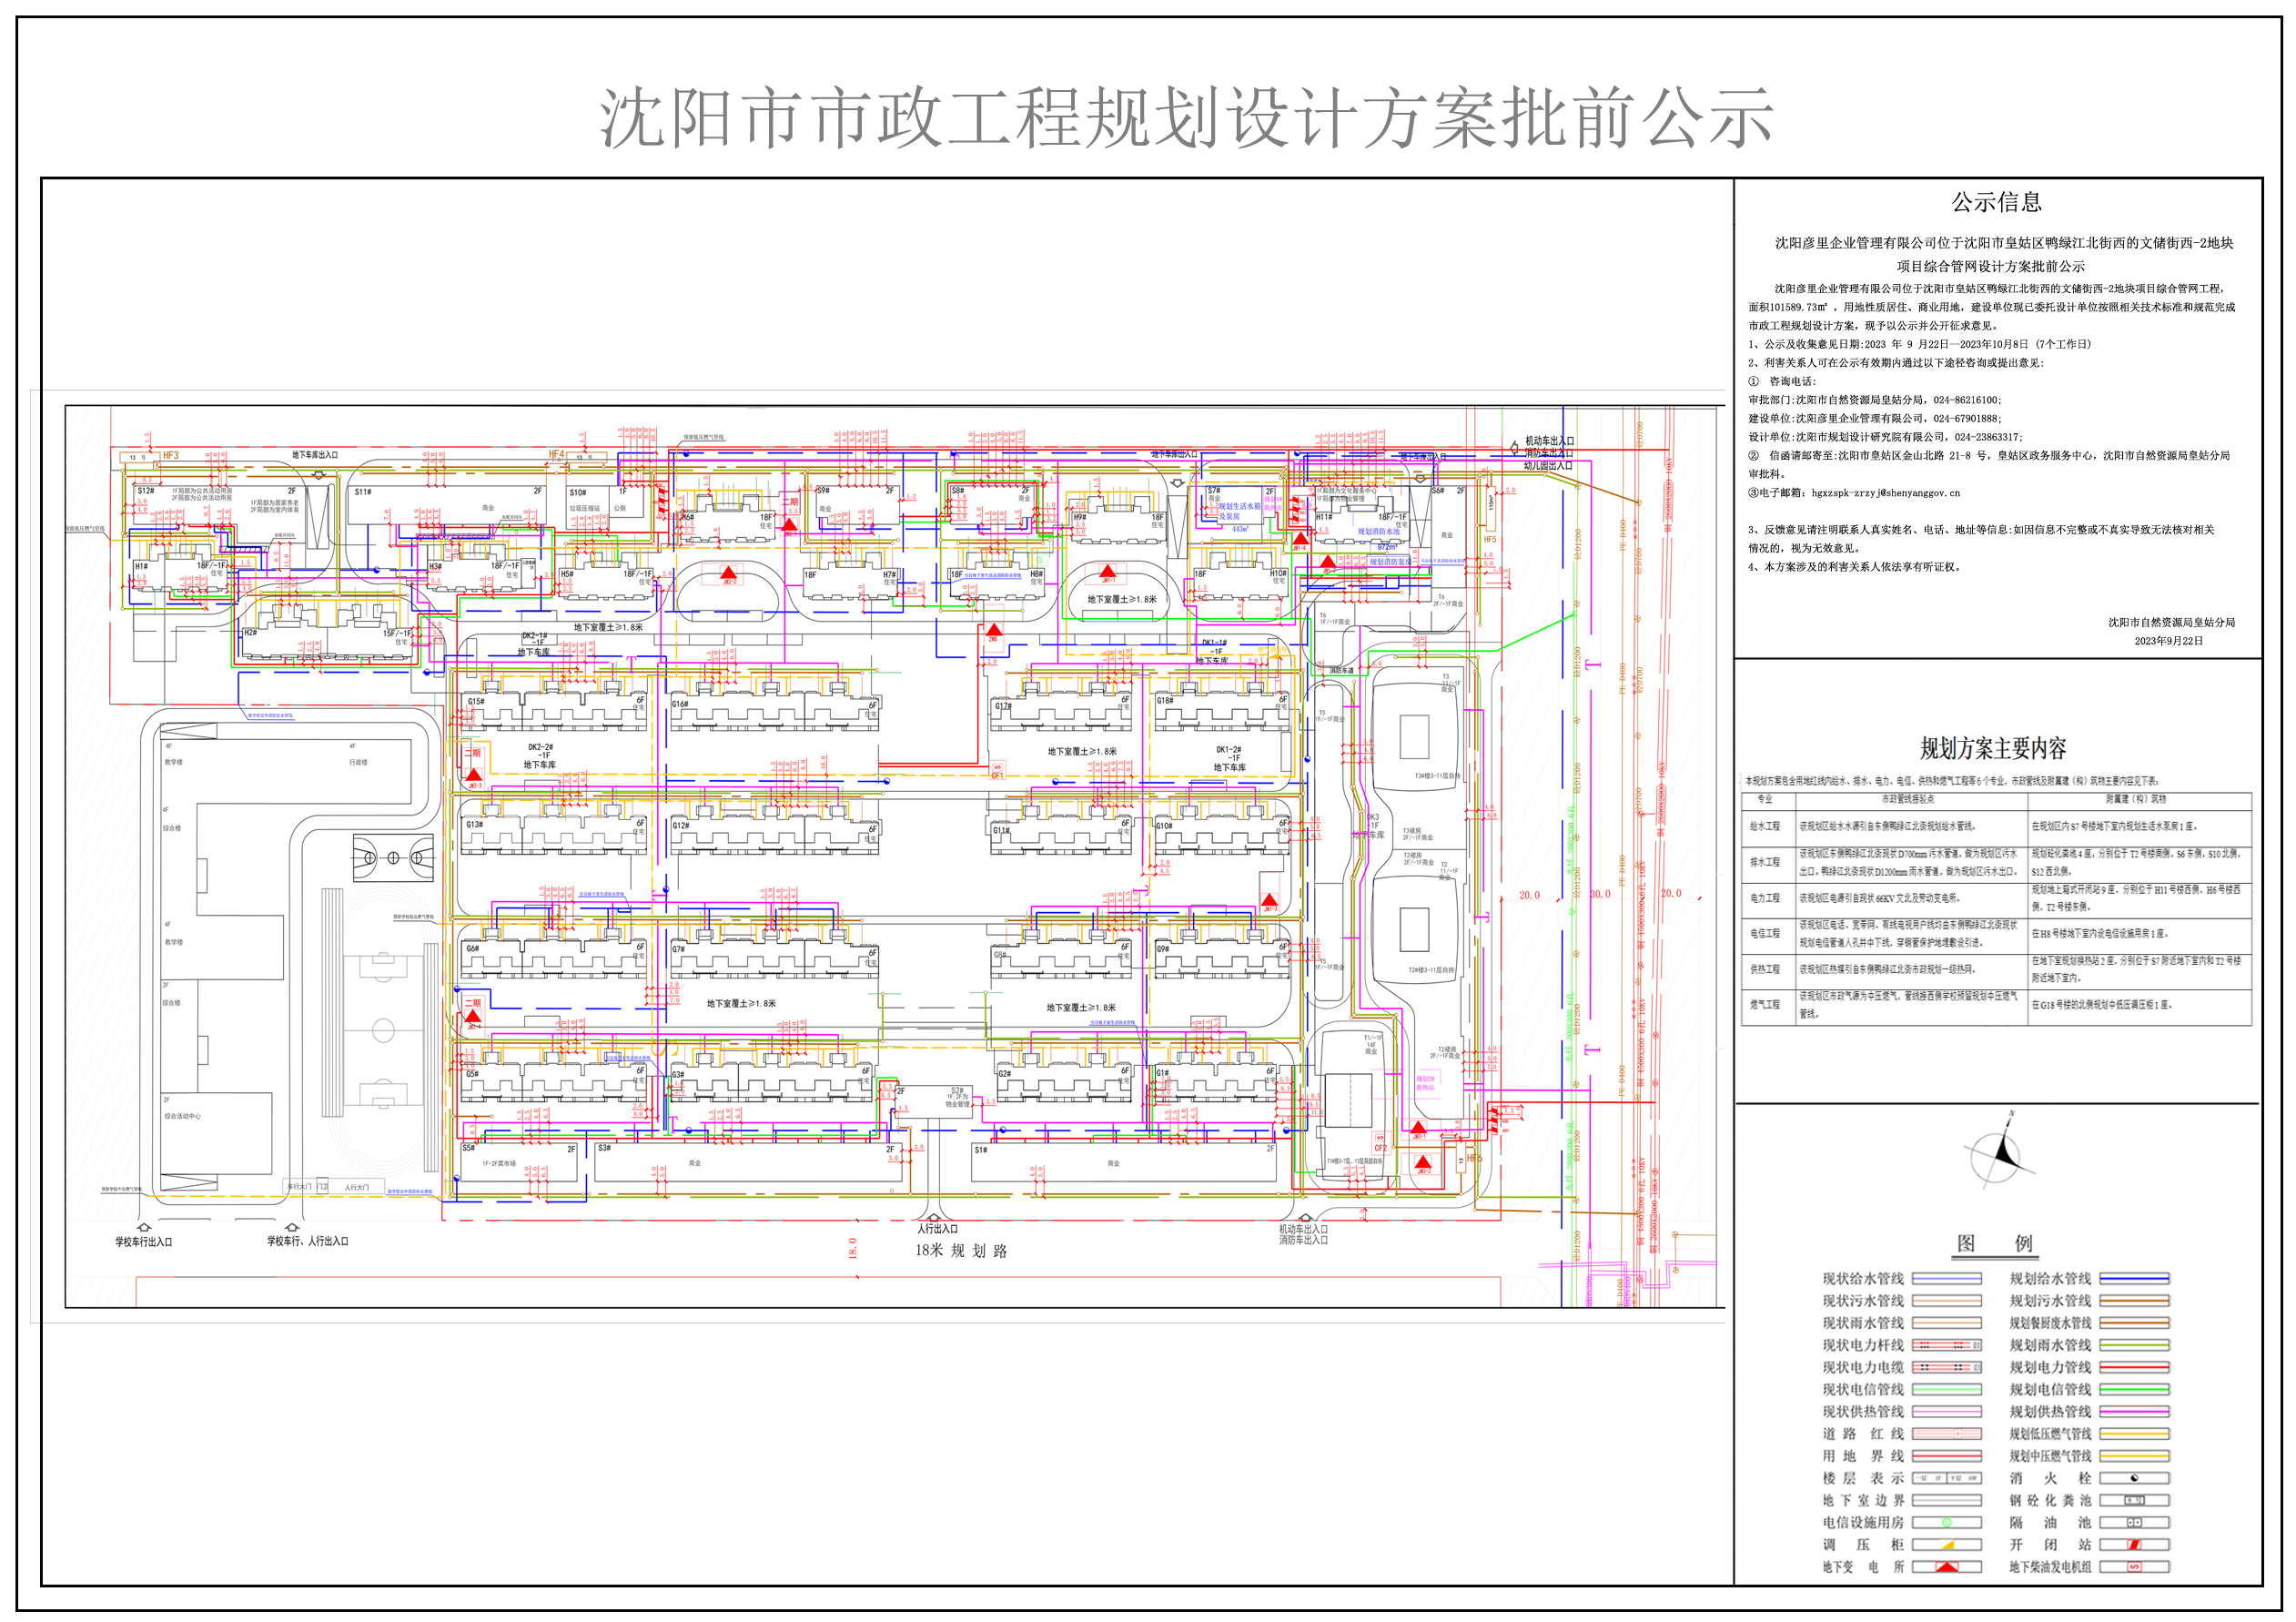Click the 图例 legend heading
This screenshot has height=1622, width=2296.
(x=1995, y=1243)
